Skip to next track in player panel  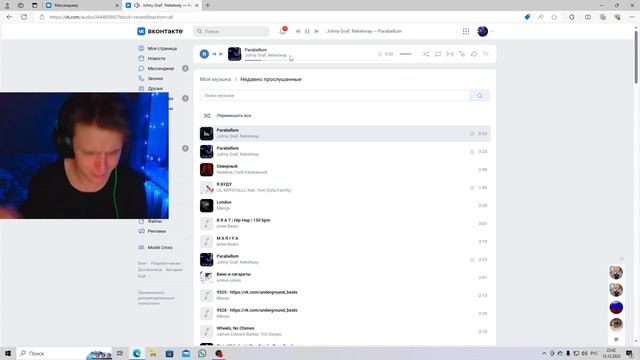221,54
